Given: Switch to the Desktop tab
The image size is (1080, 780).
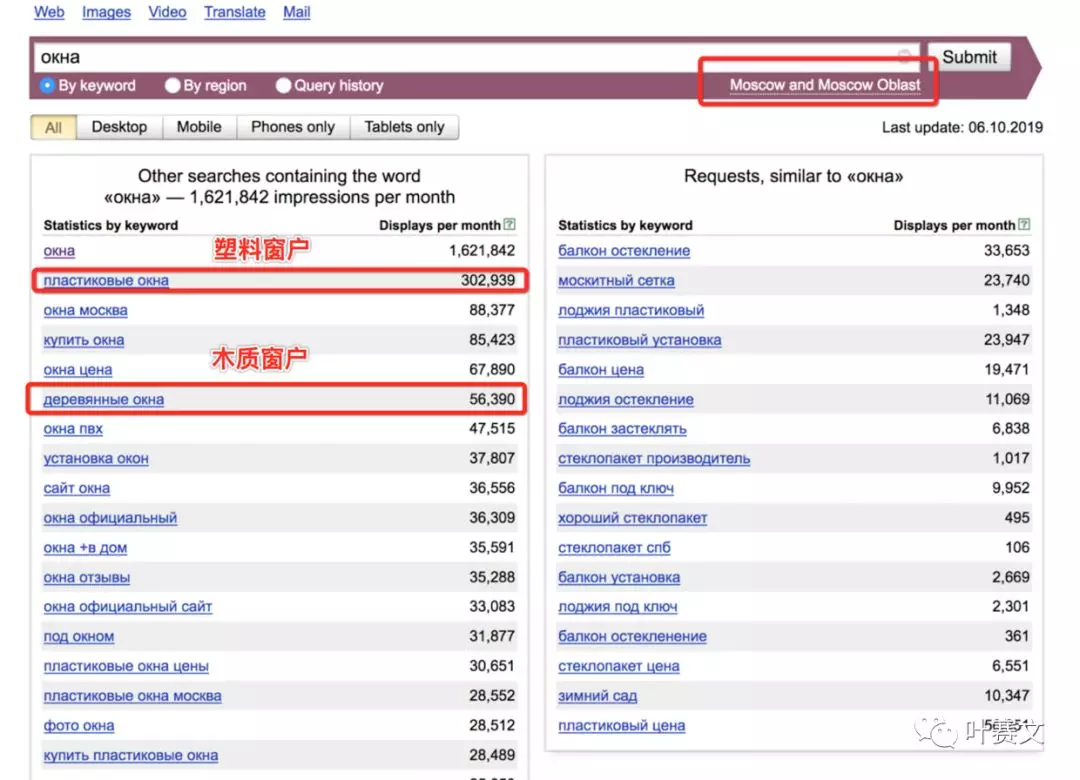Looking at the screenshot, I should coord(119,127).
